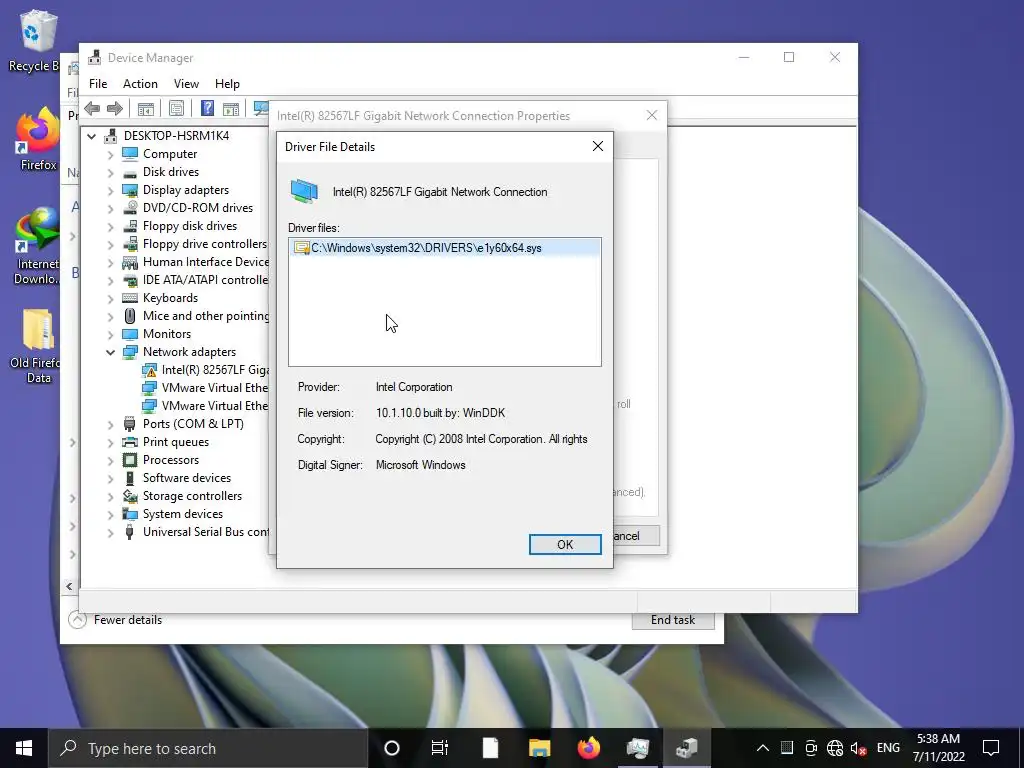This screenshot has height=768, width=1024.
Task: Open the Old Firefox Data folder
Action: (37, 346)
